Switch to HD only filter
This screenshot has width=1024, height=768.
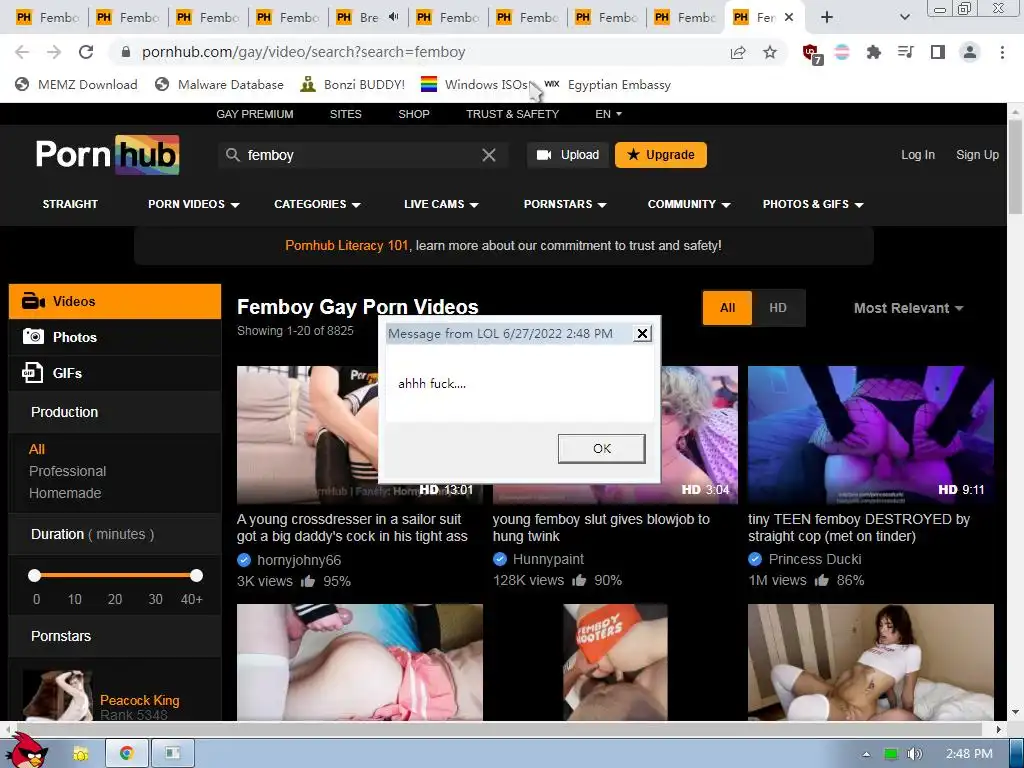(x=778, y=308)
